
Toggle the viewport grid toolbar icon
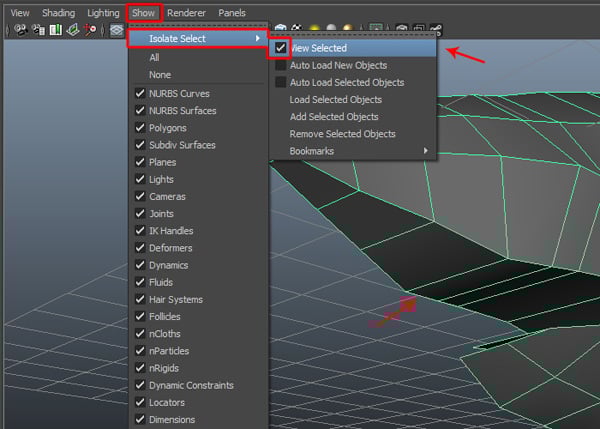pos(117,30)
